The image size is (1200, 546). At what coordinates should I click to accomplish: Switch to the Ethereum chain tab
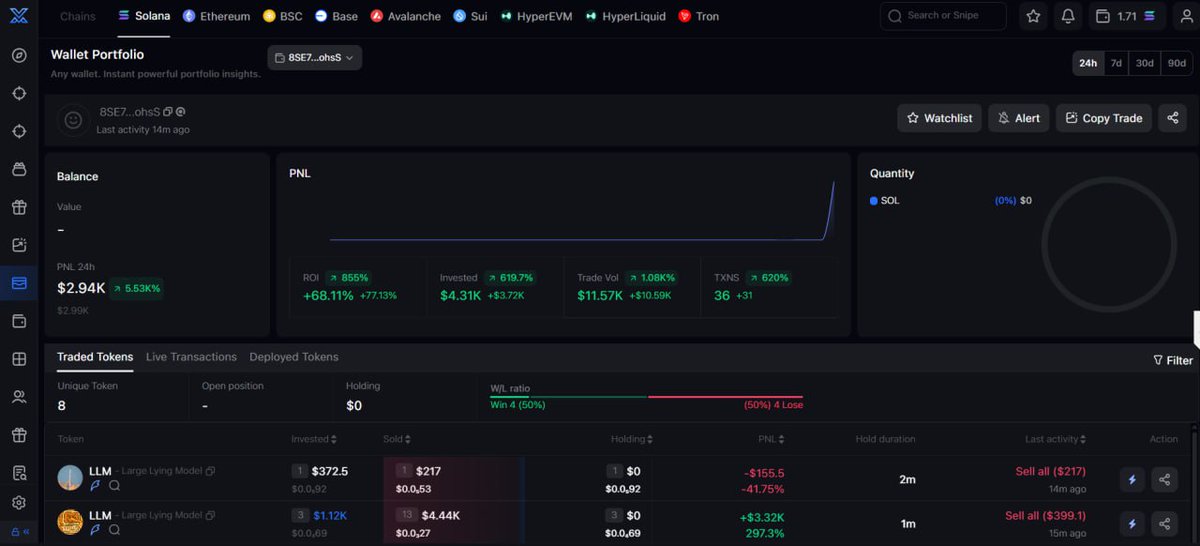click(x=216, y=16)
